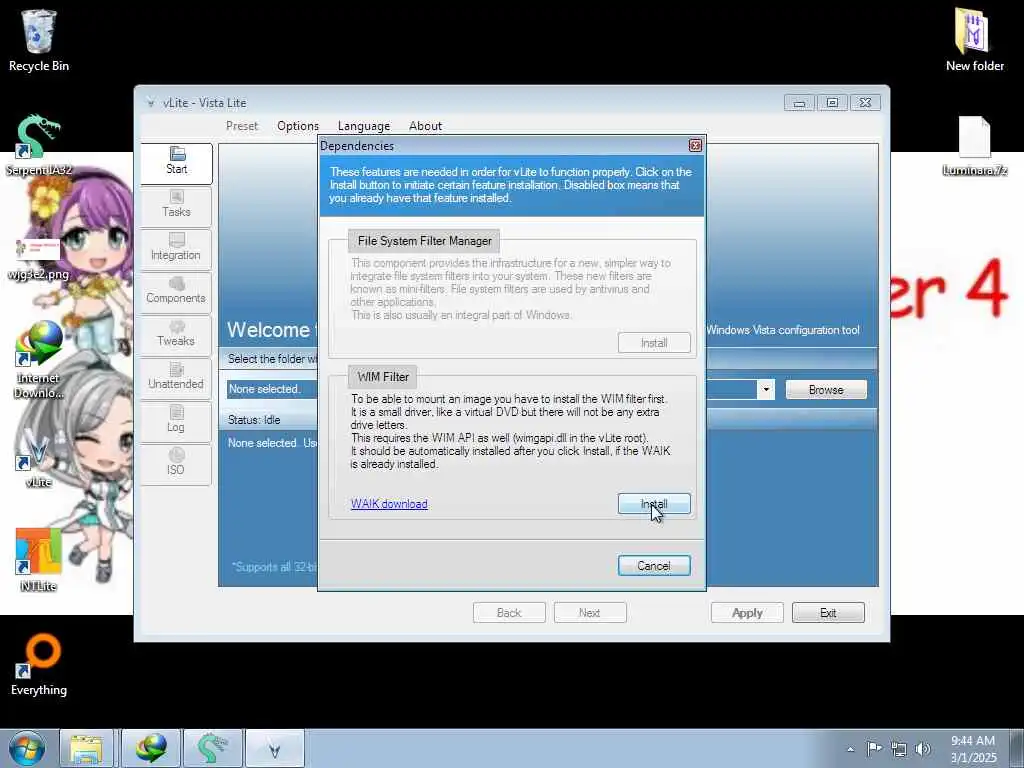Open Action Center flag tray icon
The image size is (1024, 768).
click(874, 748)
